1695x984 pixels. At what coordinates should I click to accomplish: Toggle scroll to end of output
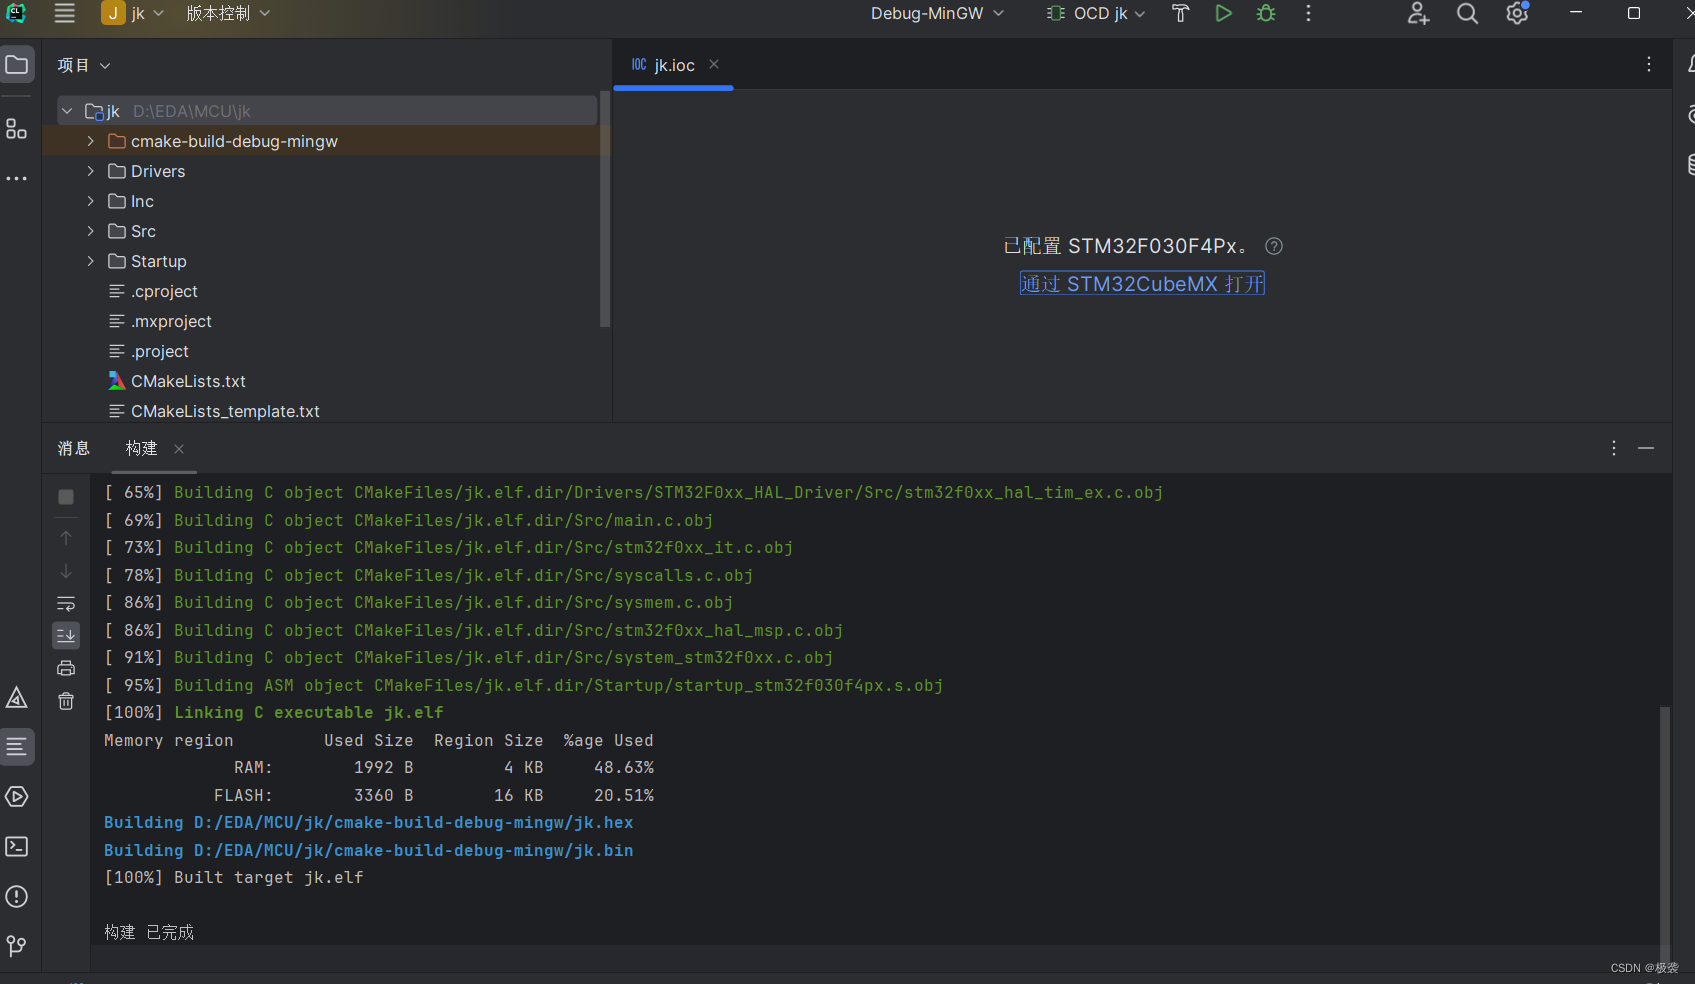point(66,635)
